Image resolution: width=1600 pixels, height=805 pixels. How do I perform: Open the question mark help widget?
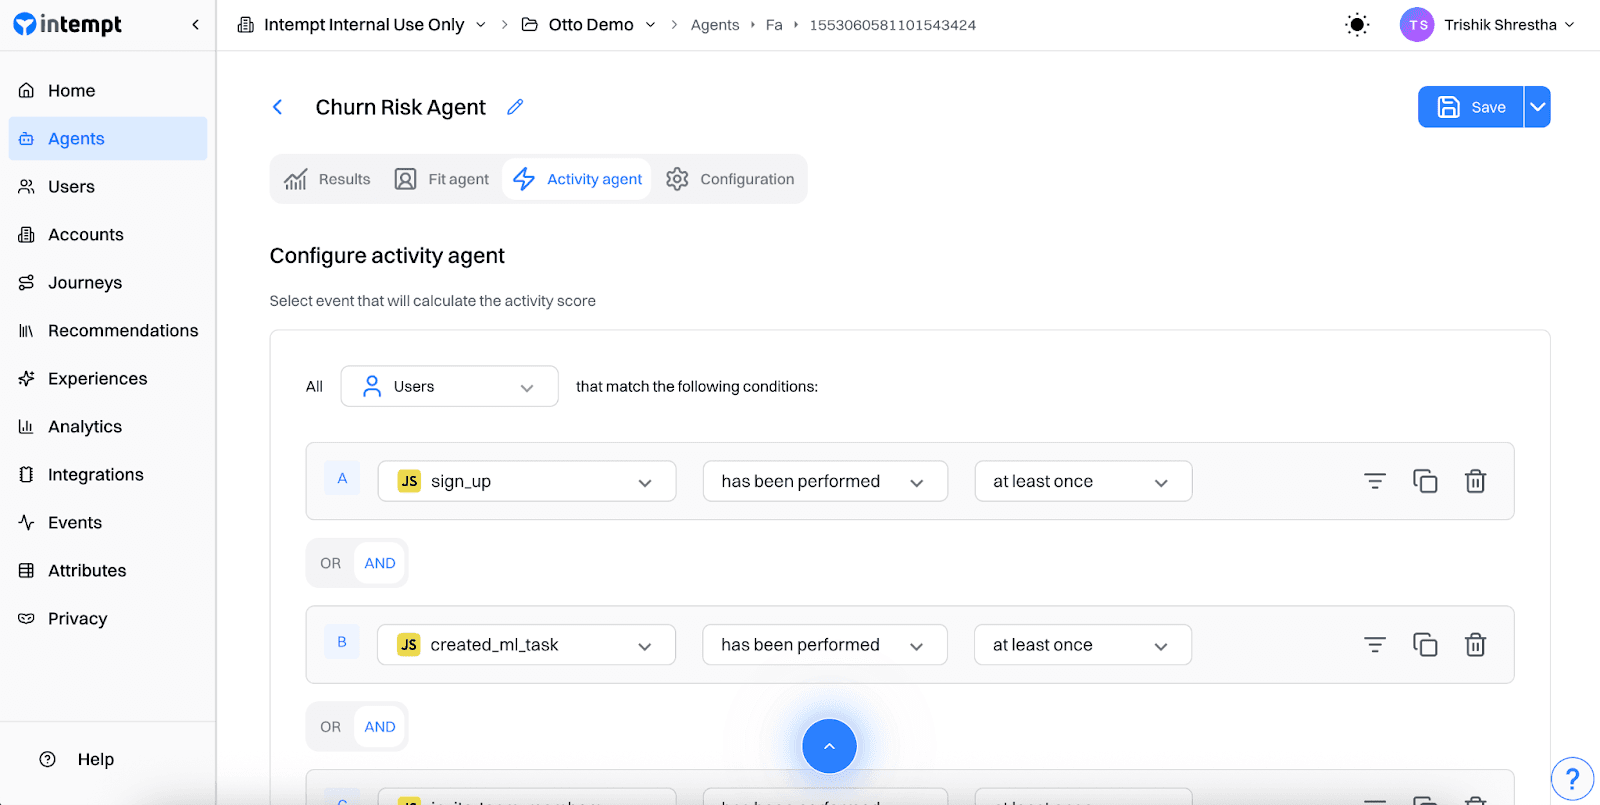(1572, 779)
